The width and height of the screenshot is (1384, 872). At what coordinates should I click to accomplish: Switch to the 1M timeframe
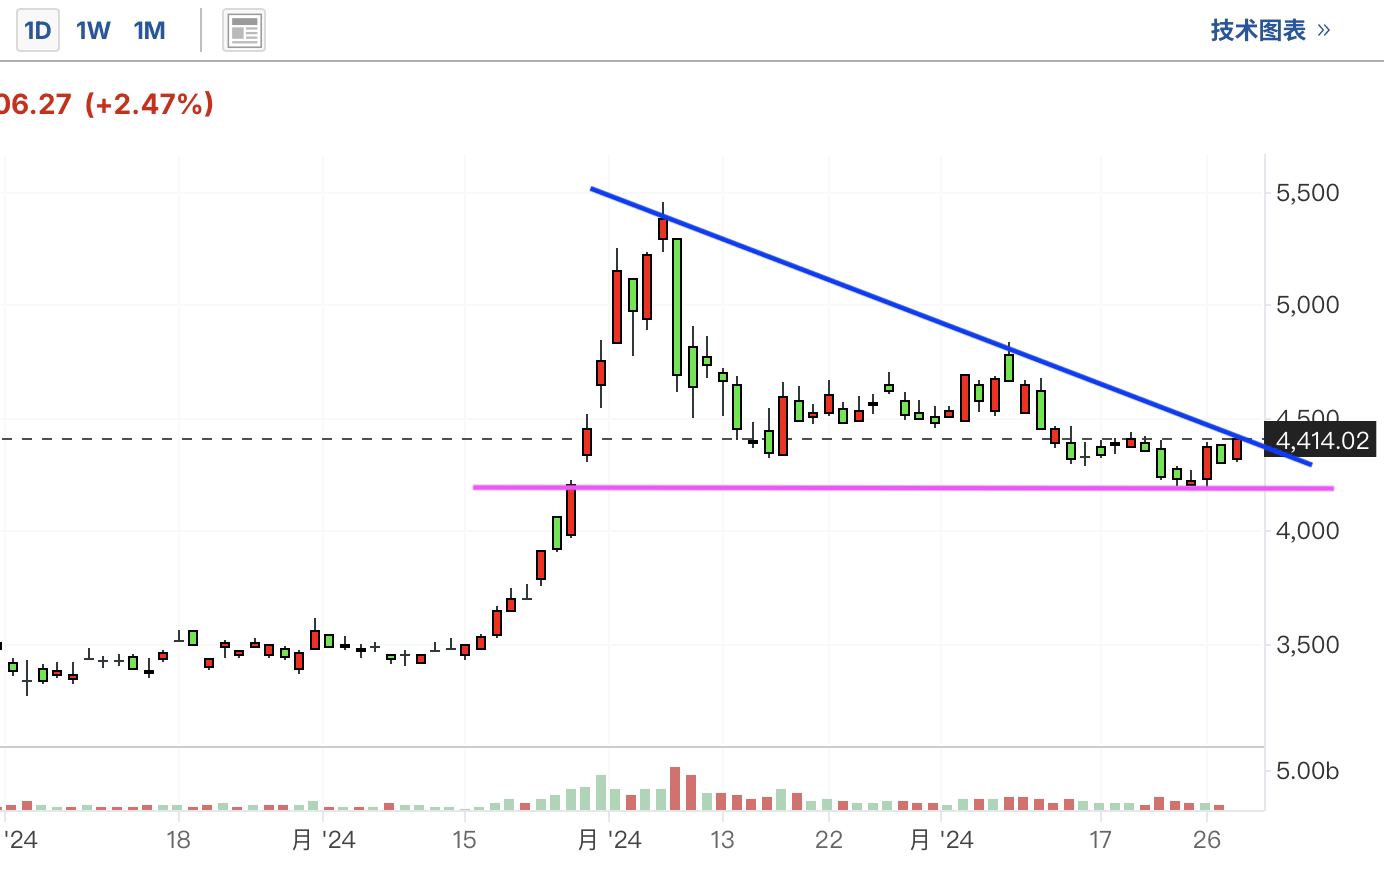pyautogui.click(x=150, y=30)
